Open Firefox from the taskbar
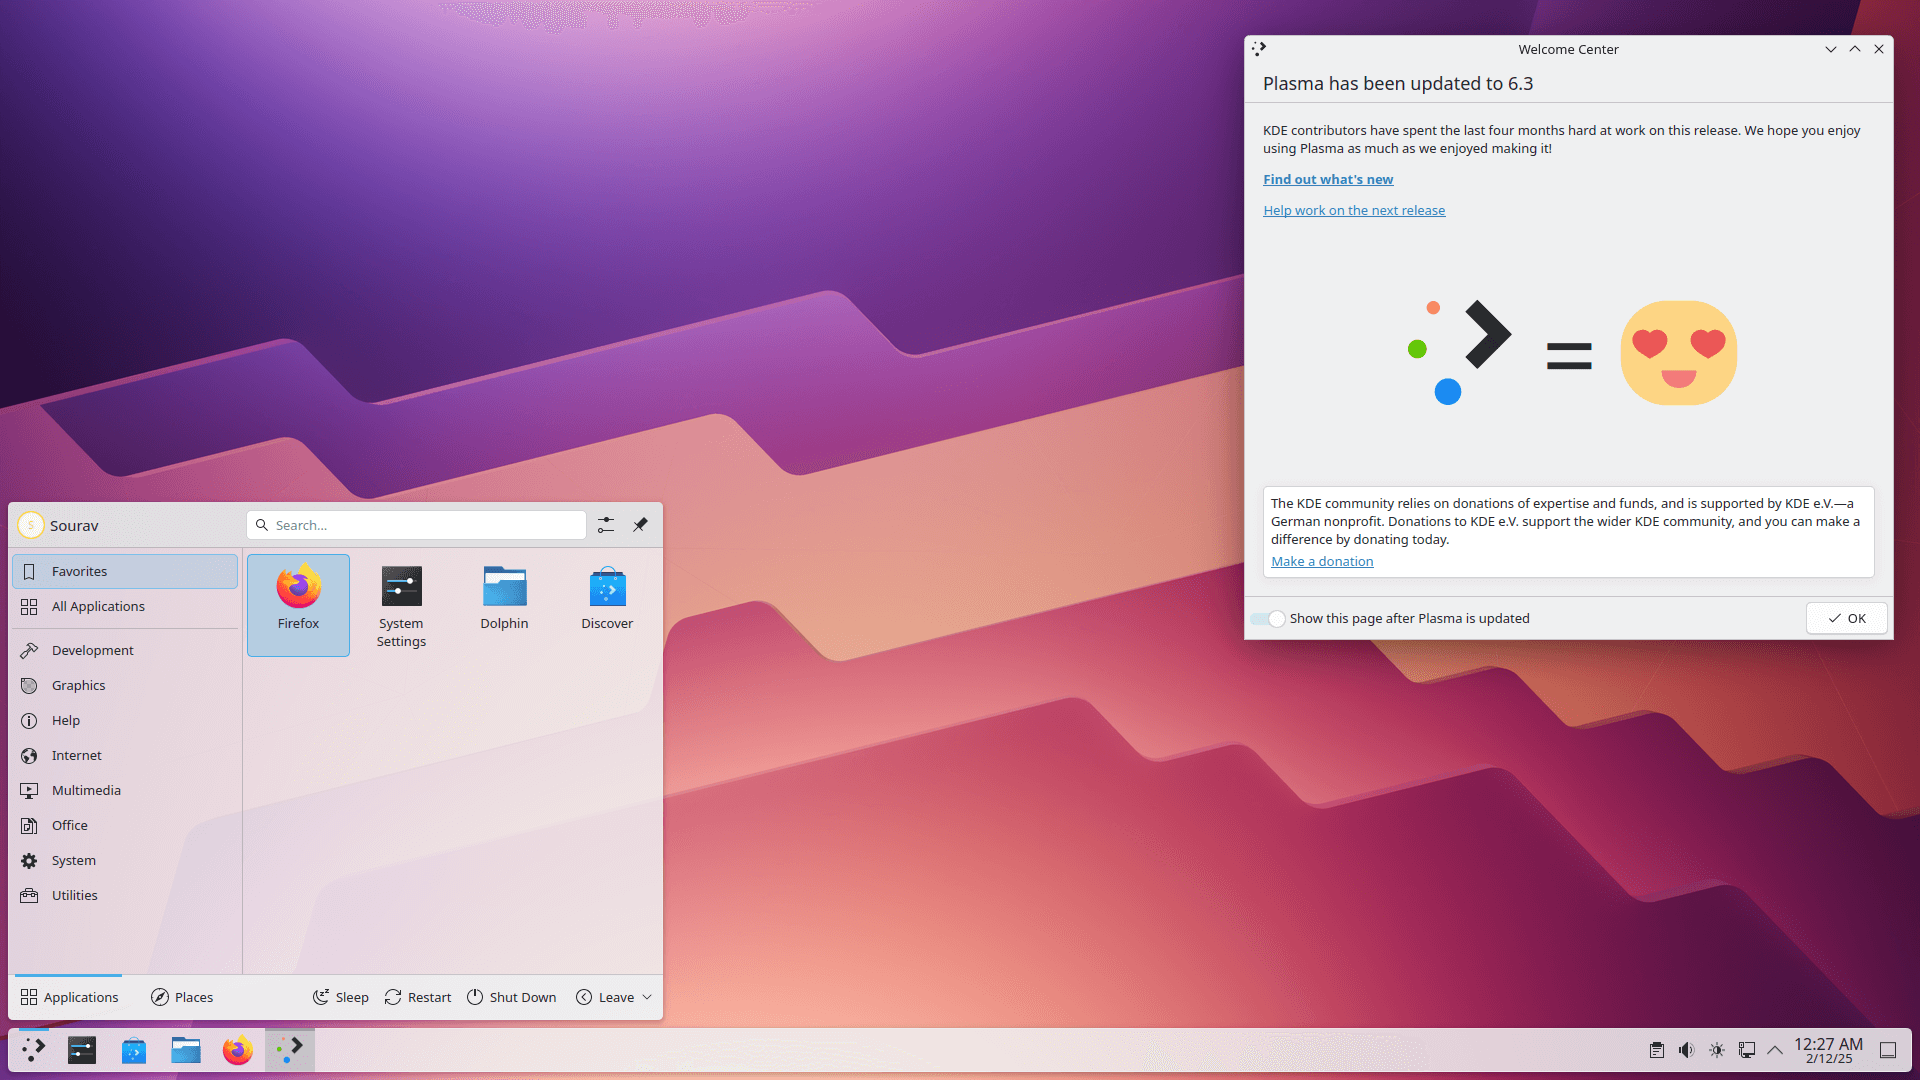1920x1080 pixels. (236, 1050)
